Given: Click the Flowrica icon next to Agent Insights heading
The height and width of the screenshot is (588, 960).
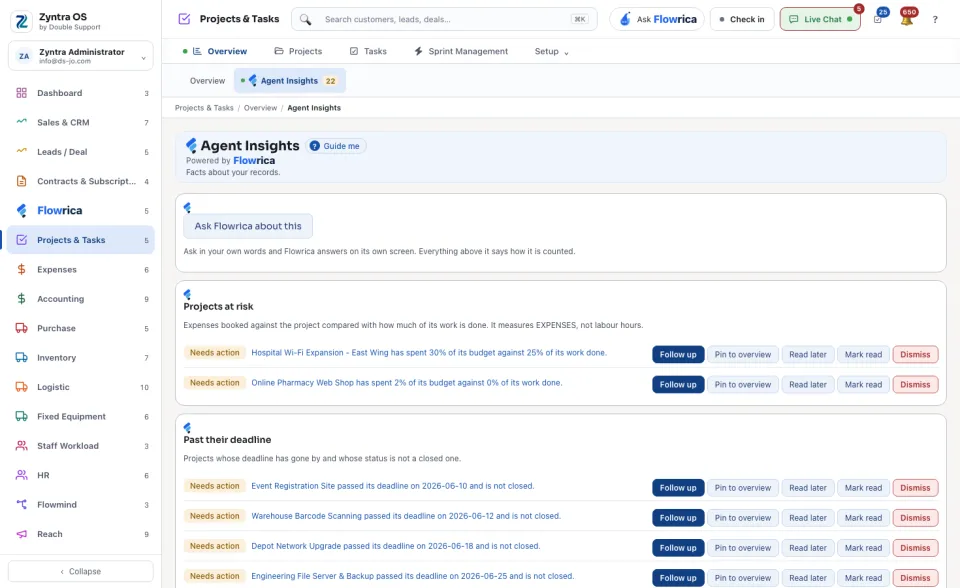Looking at the screenshot, I should 192,145.
